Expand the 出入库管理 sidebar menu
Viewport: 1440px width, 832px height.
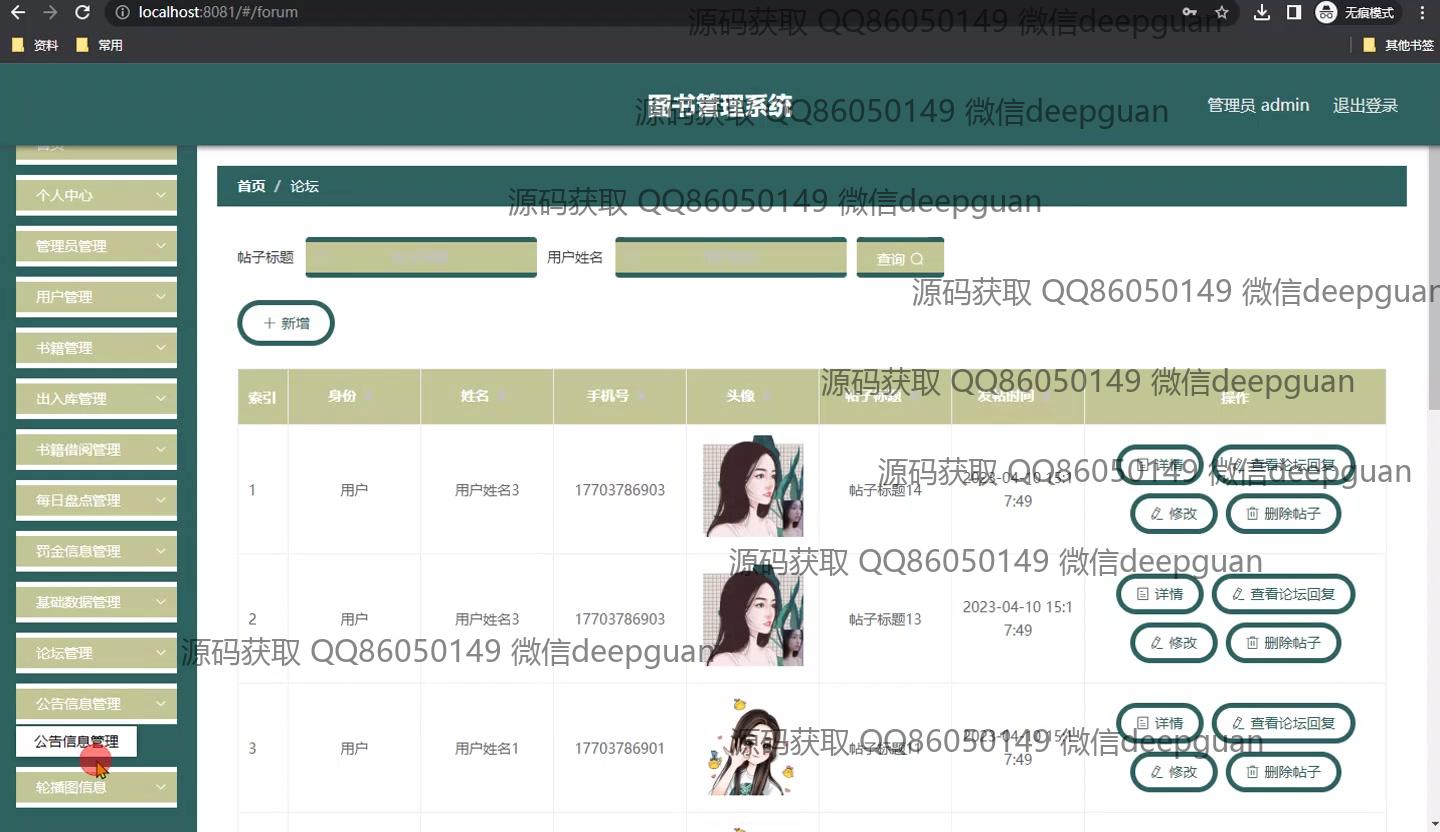point(96,399)
